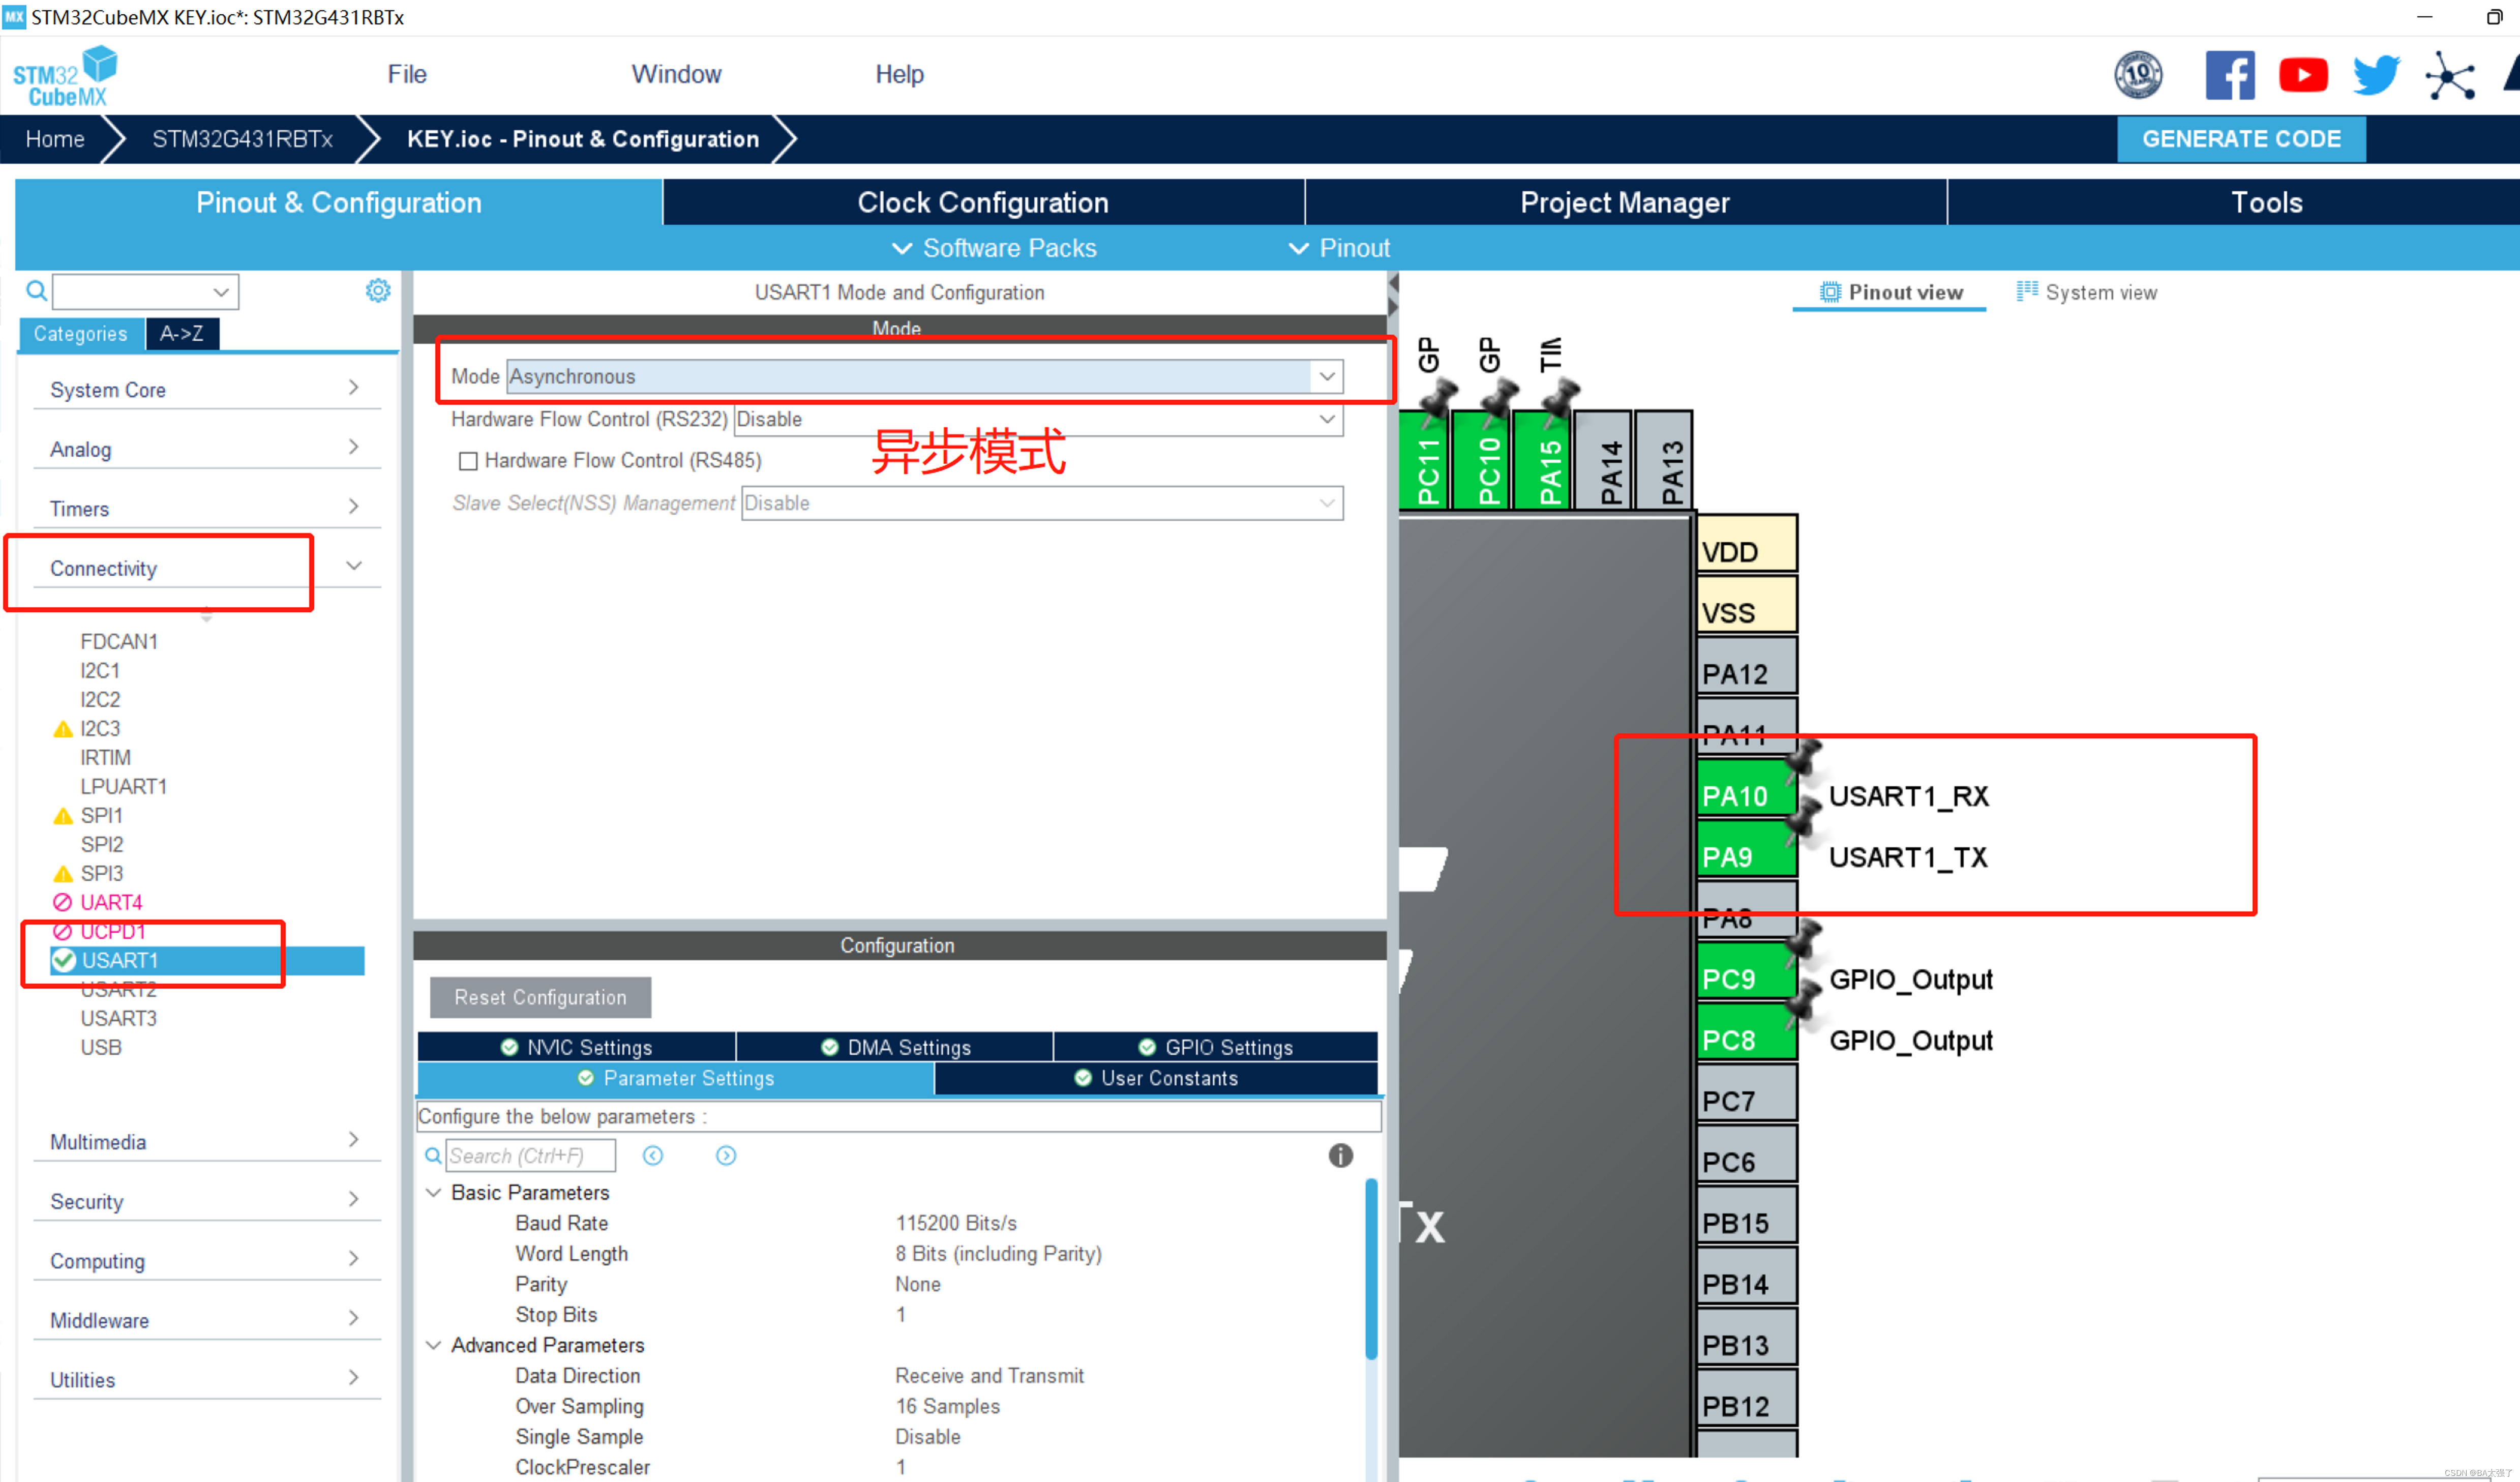This screenshot has height=1482, width=2520.
Task: Select USART2 in the Connectivity list
Action: [118, 989]
